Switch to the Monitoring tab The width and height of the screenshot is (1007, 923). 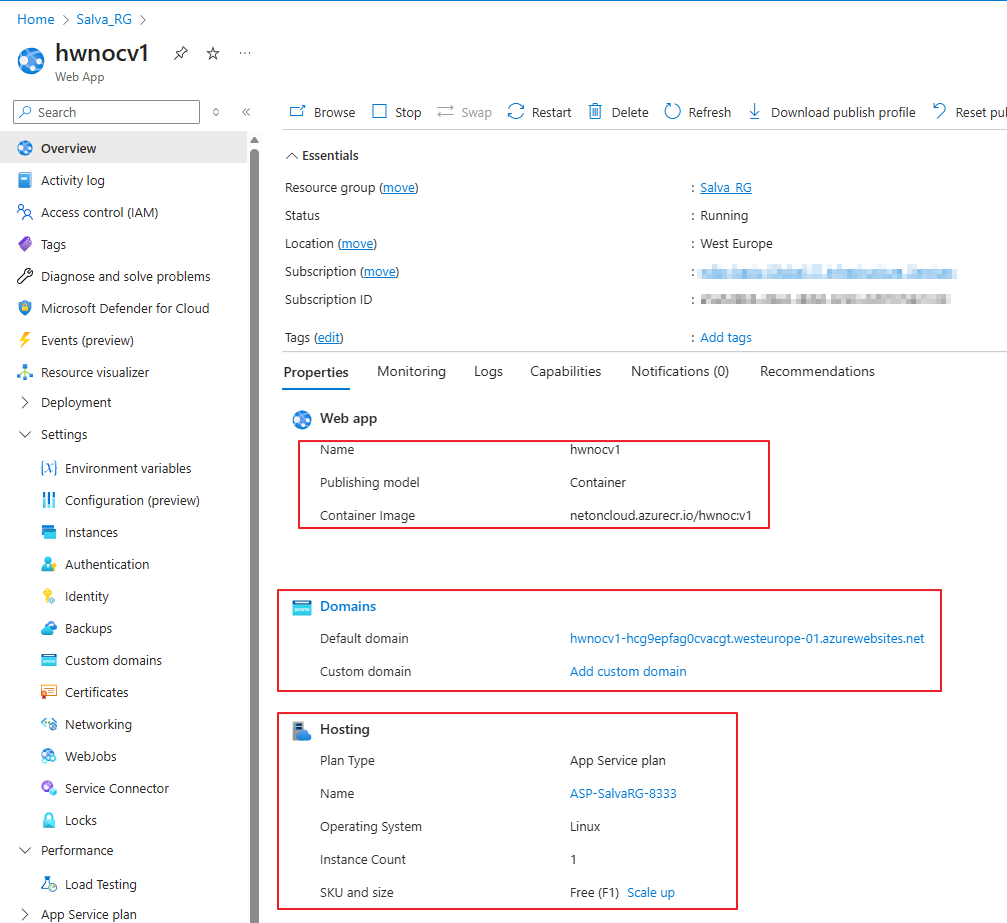[x=411, y=371]
